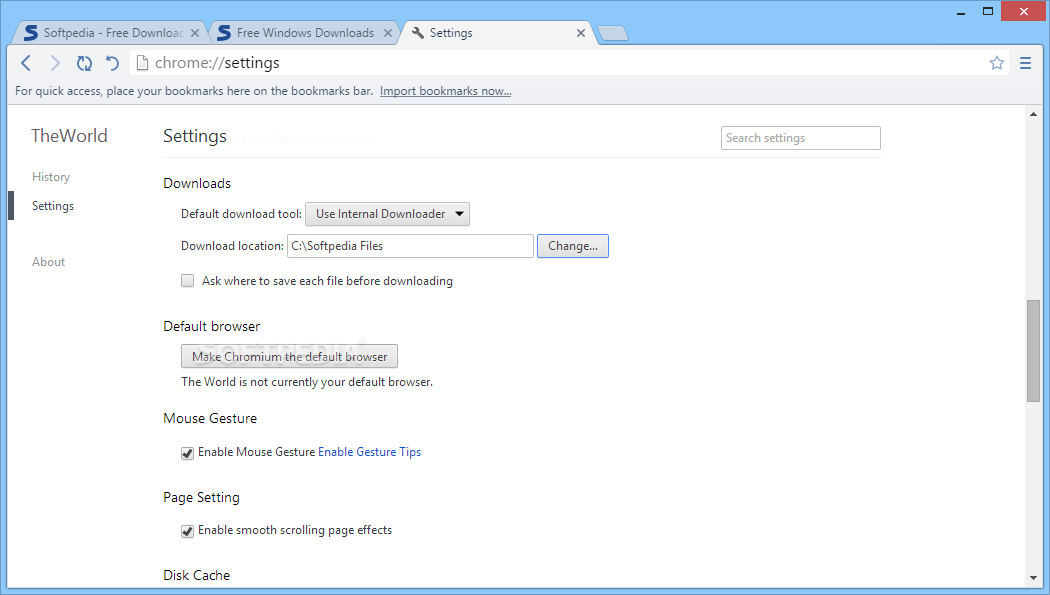Minimize the browser window

pos(961,11)
